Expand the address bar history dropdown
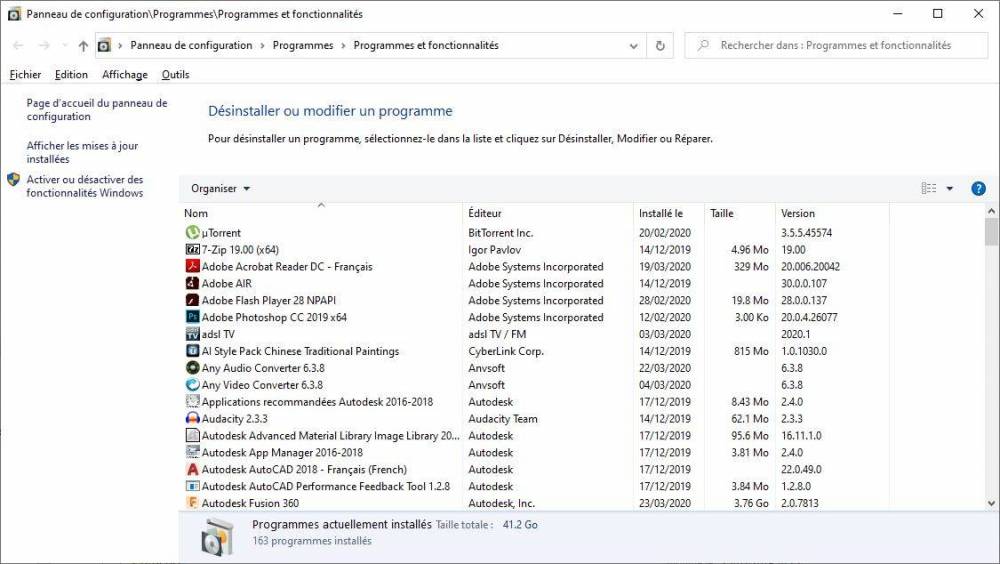The width and height of the screenshot is (1000, 564). [x=634, y=46]
